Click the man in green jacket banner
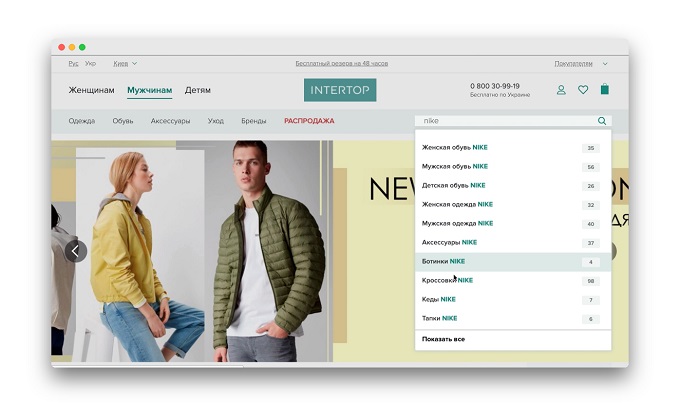The width and height of the screenshot is (680, 406). [x=269, y=251]
